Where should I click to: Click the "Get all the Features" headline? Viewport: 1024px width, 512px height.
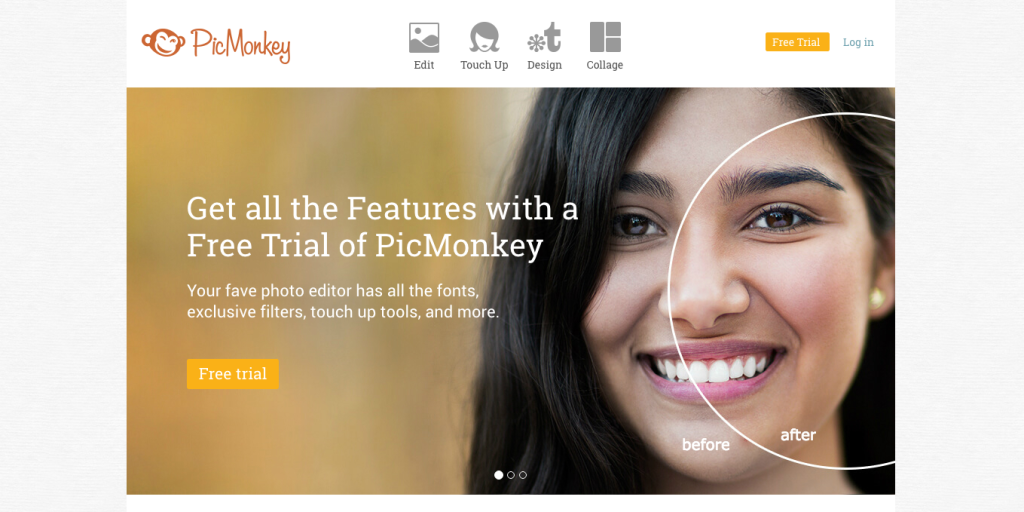click(382, 227)
